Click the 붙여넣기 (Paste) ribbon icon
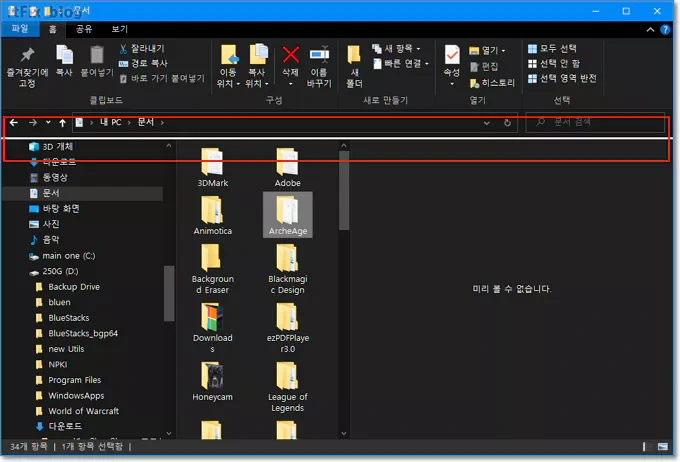680x462 pixels. (x=97, y=61)
